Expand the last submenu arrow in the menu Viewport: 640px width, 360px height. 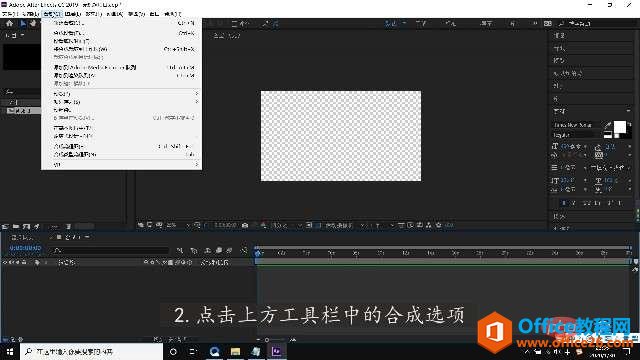coord(197,164)
